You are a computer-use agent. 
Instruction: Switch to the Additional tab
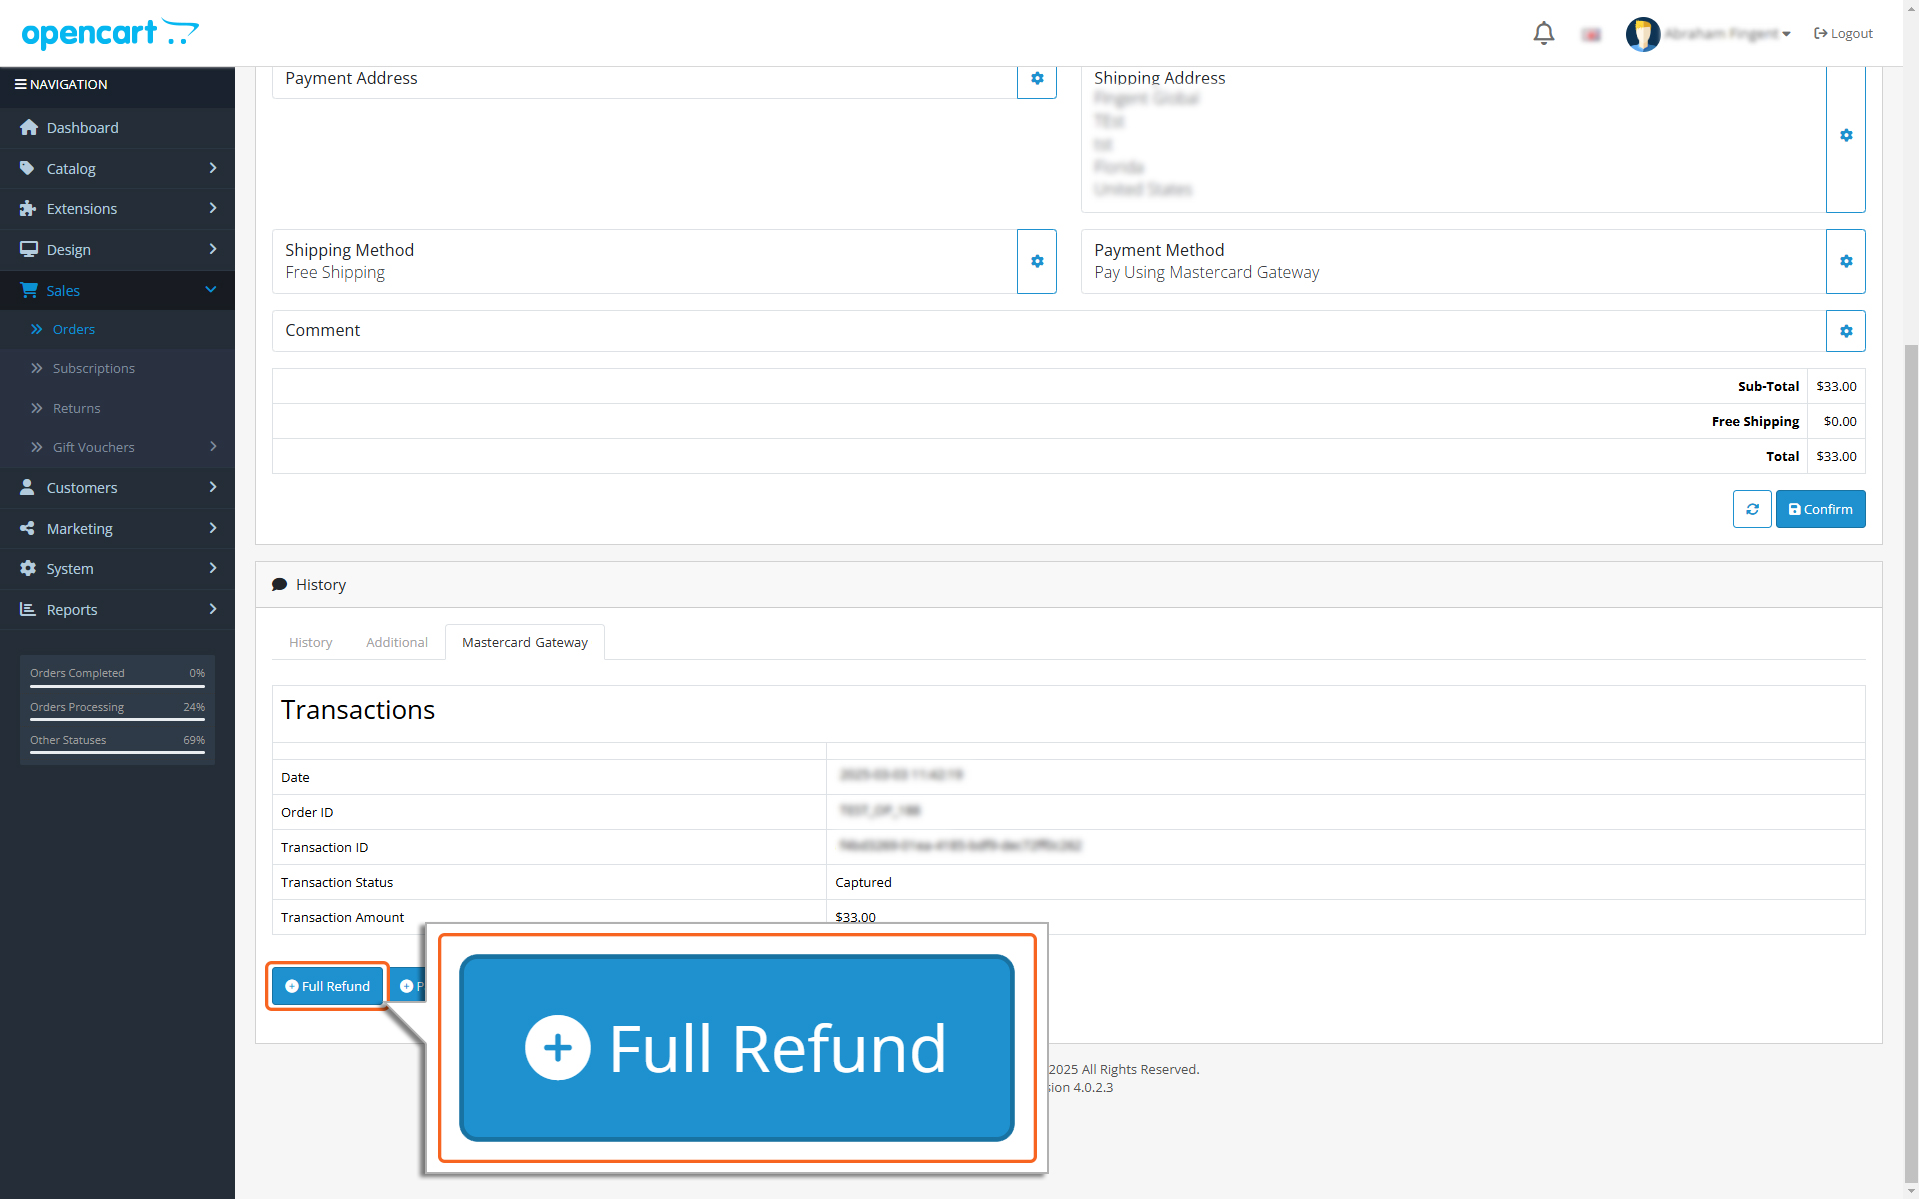(397, 642)
